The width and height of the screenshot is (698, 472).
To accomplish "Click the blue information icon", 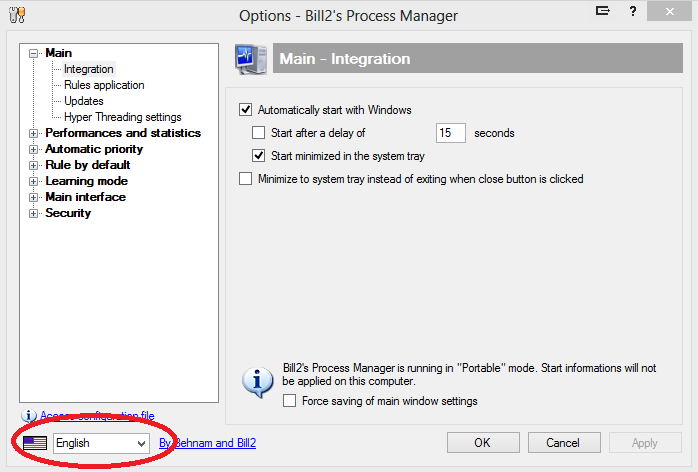I will pyautogui.click(x=258, y=381).
